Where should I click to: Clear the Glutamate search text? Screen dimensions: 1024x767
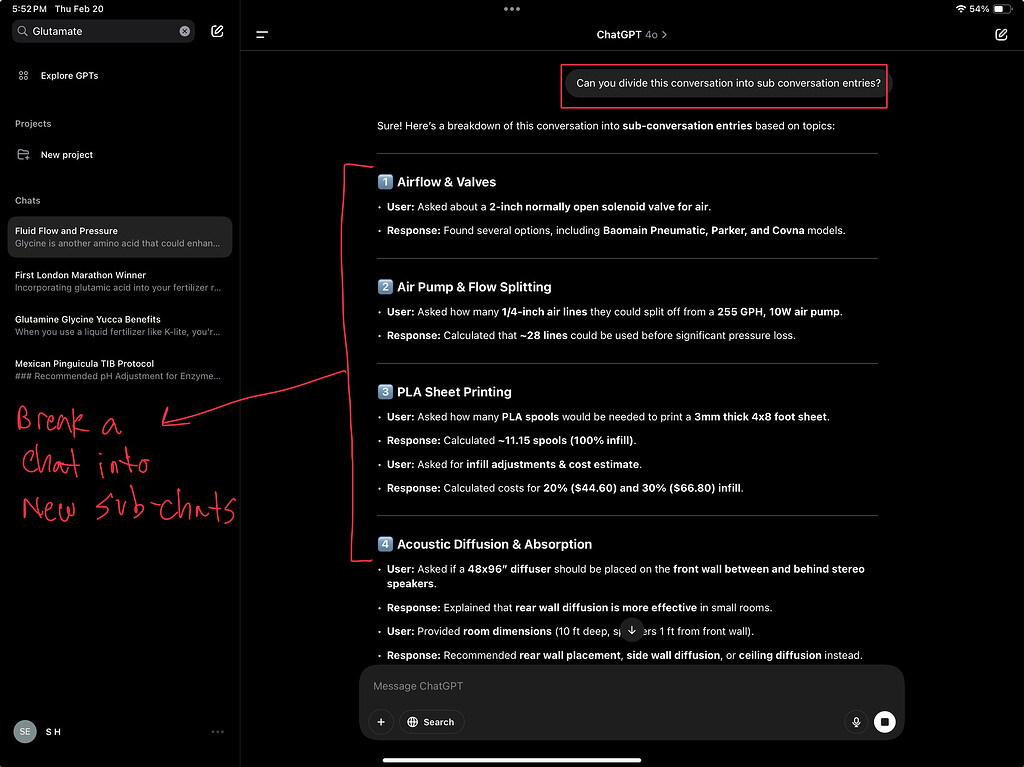(x=184, y=31)
